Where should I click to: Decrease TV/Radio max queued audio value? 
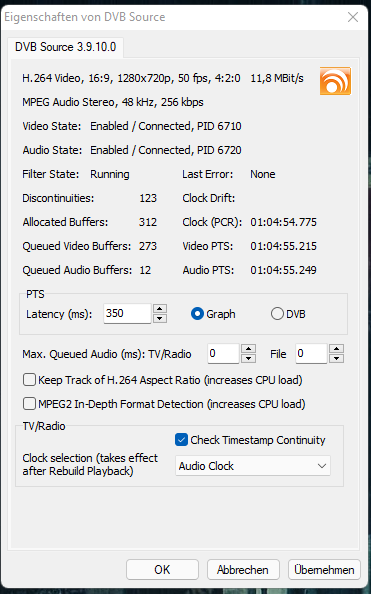[248, 358]
